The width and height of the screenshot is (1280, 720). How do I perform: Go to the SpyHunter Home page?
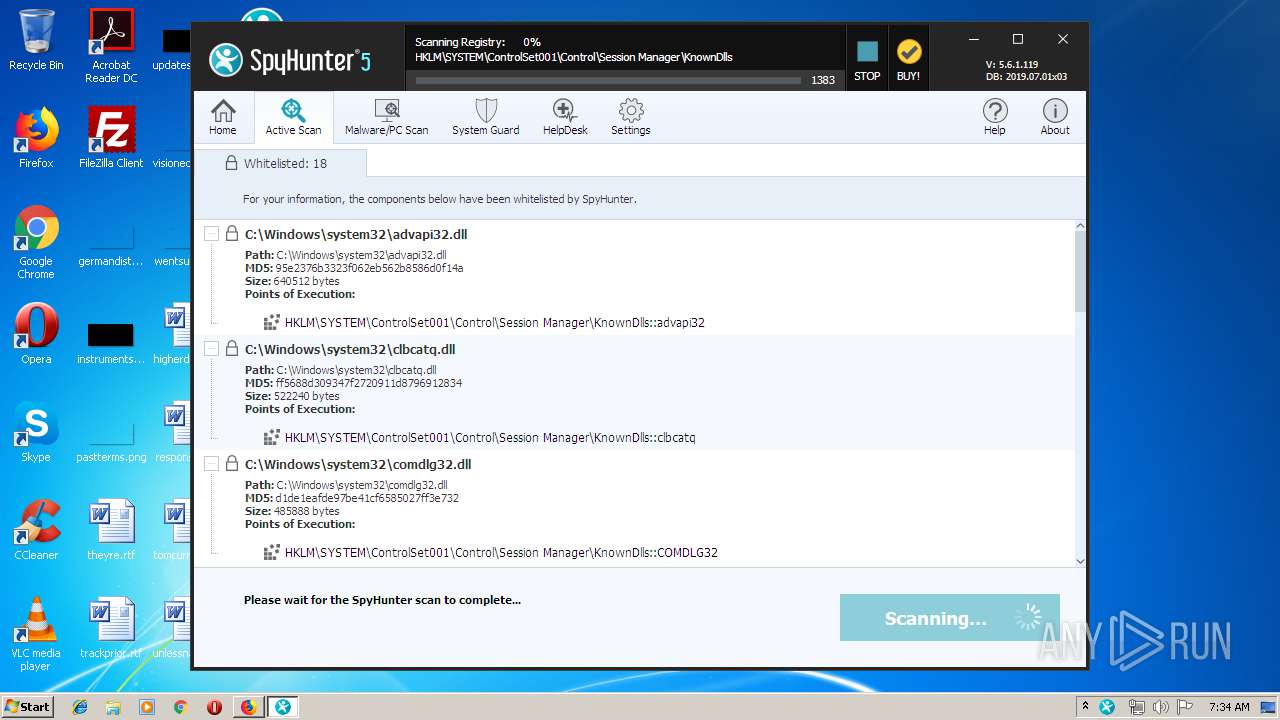click(x=223, y=117)
